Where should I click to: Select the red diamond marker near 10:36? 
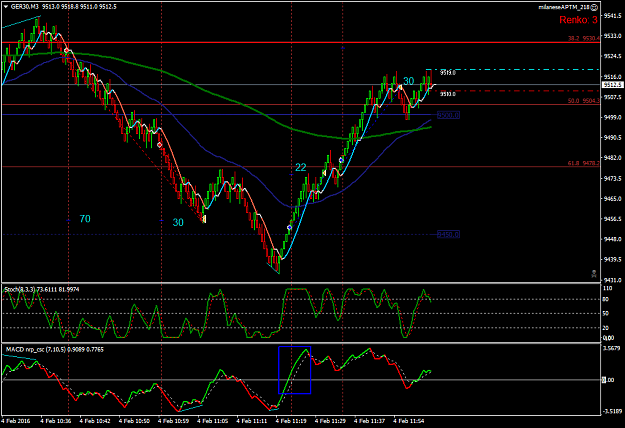click(x=67, y=51)
